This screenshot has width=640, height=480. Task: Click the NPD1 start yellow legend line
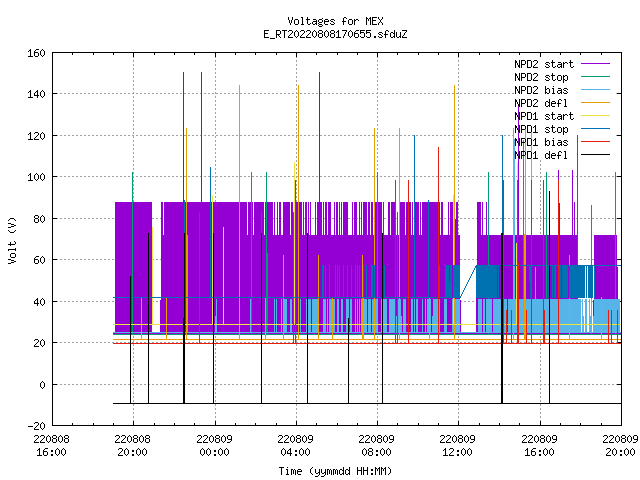tap(595, 116)
